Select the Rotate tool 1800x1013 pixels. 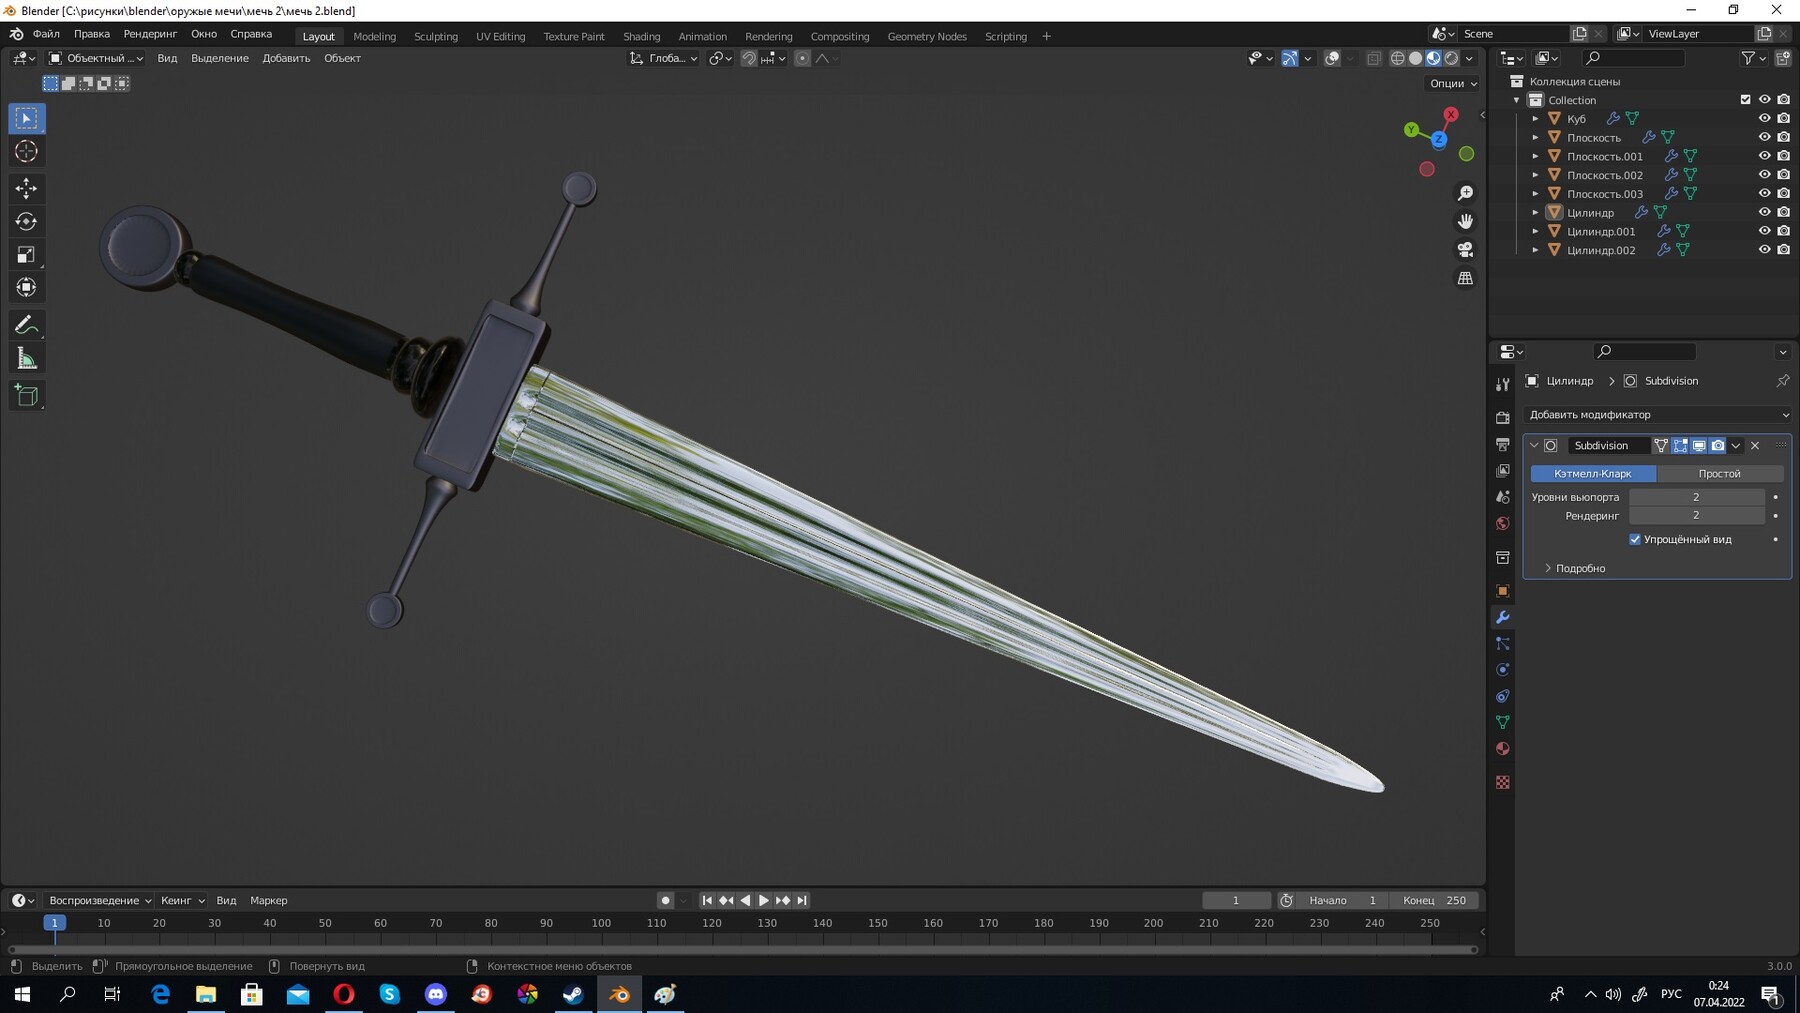(x=26, y=221)
